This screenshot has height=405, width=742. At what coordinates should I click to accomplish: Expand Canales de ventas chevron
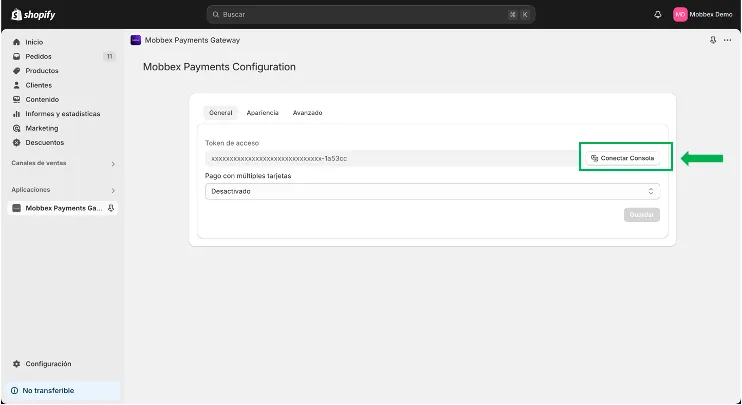113,164
